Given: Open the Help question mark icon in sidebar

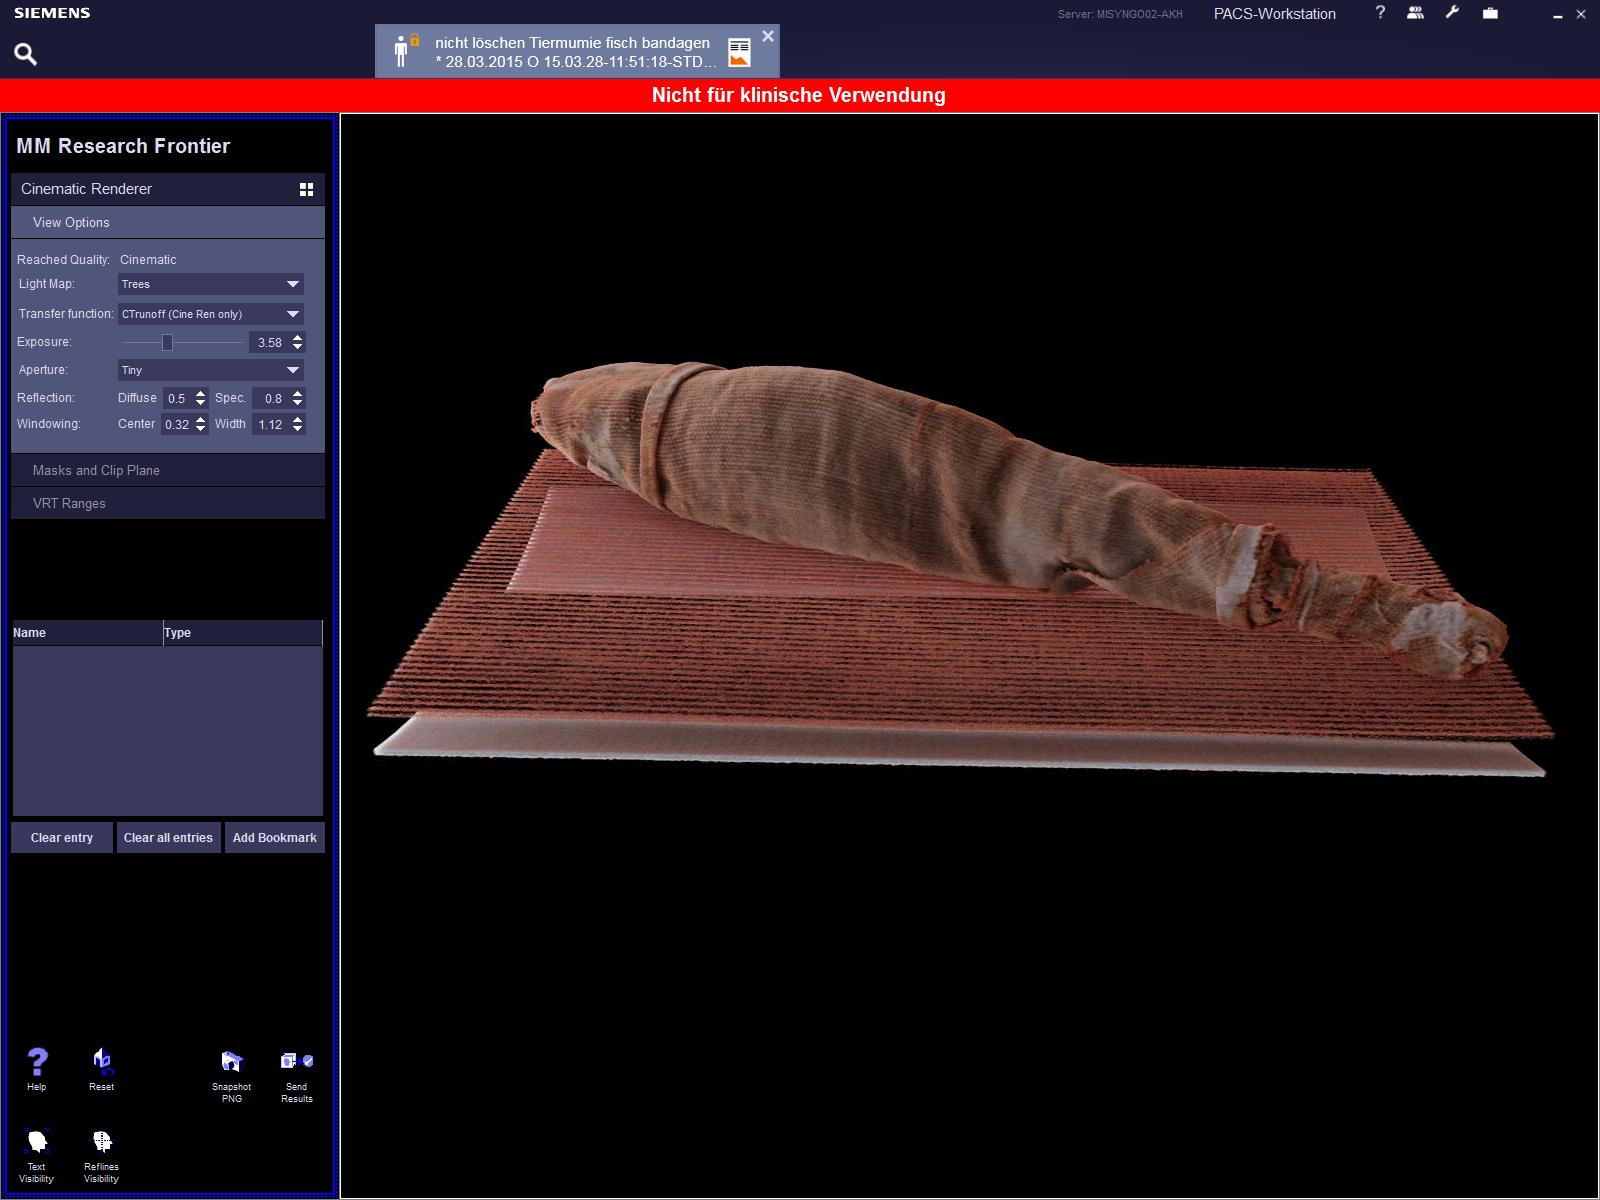Looking at the screenshot, I should point(37,1062).
